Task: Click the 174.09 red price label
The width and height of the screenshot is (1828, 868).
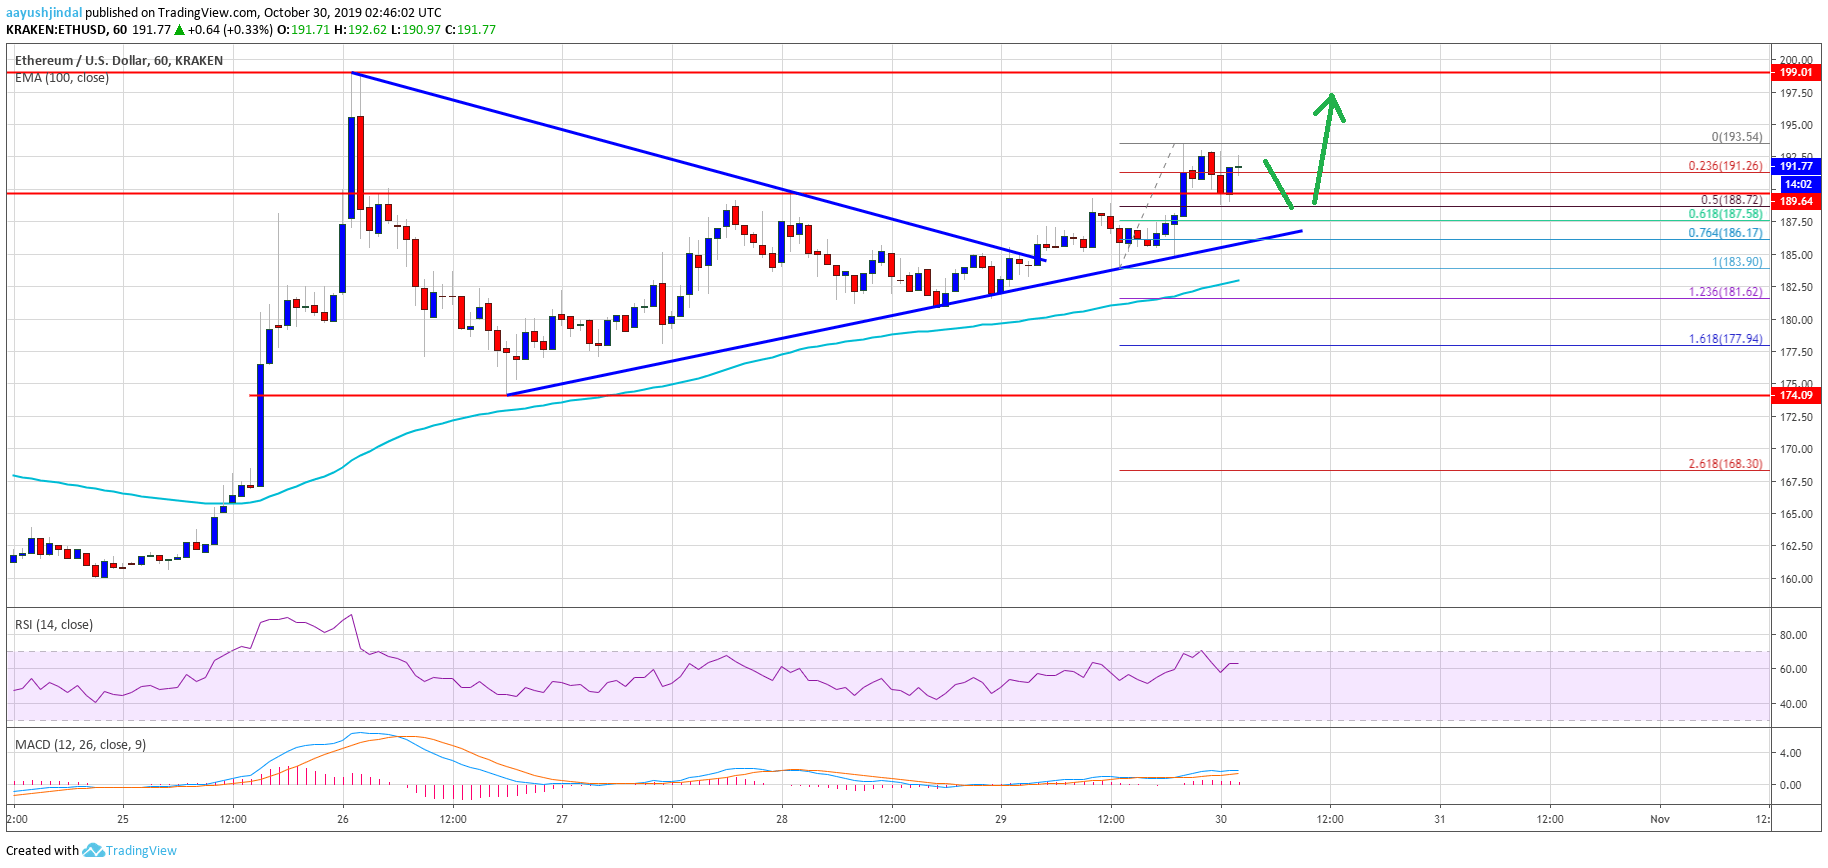Action: coord(1796,395)
